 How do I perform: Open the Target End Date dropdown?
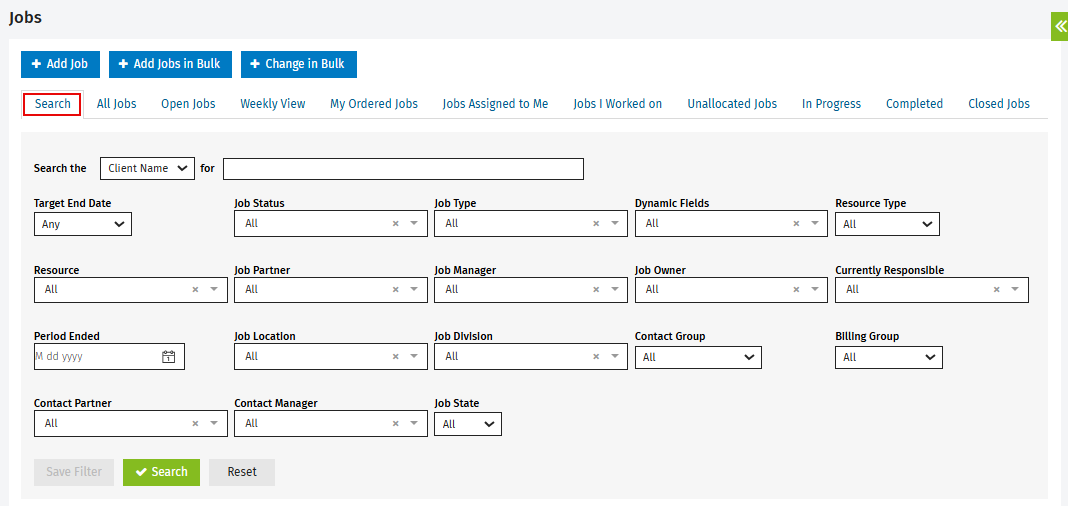tap(82, 224)
